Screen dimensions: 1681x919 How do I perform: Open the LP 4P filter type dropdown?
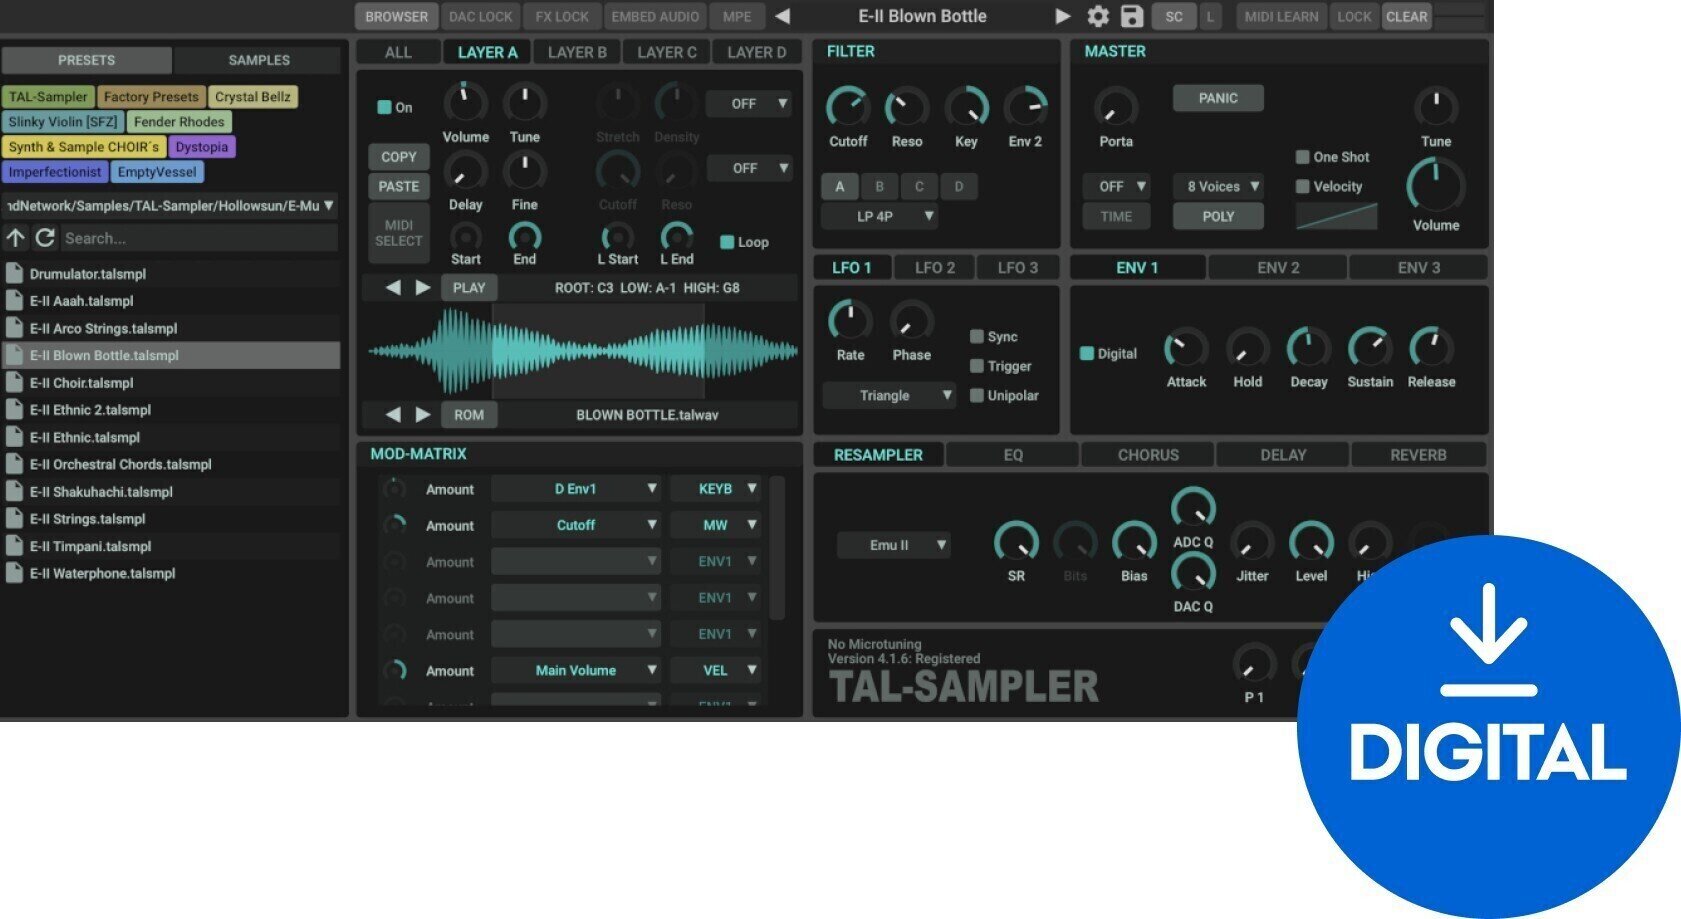tap(878, 216)
